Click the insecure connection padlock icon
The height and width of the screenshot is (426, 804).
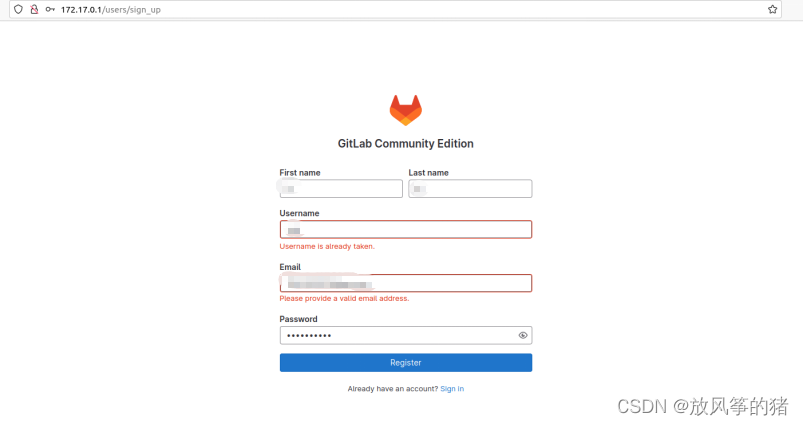34,9
